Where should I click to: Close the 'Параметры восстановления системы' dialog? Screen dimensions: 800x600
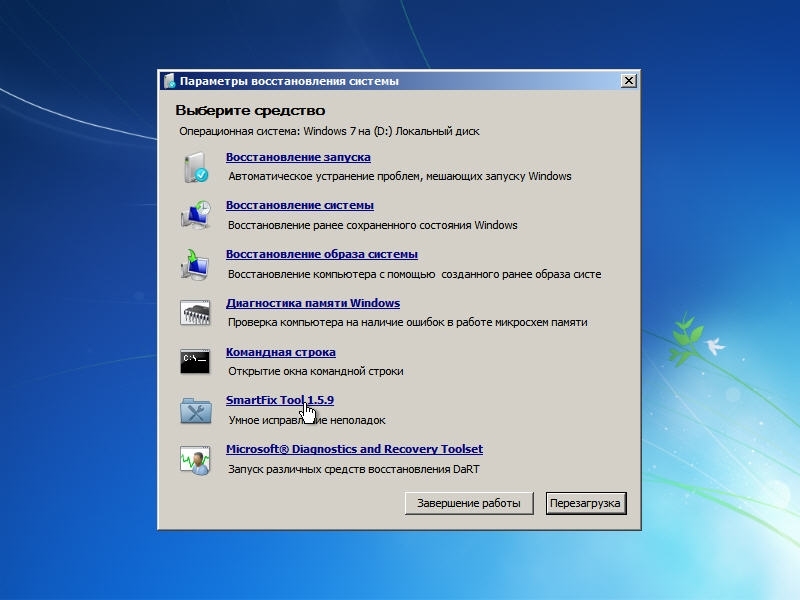point(628,81)
